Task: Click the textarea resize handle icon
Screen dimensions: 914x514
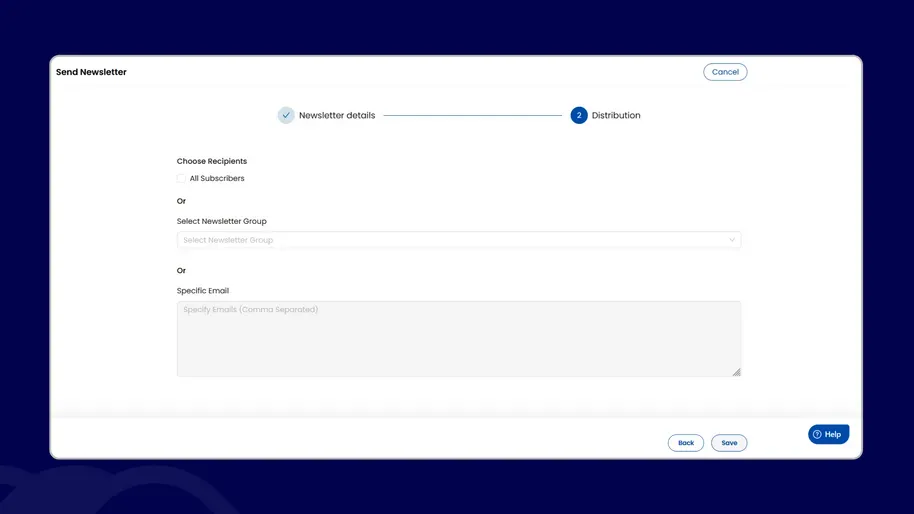Action: [x=736, y=371]
